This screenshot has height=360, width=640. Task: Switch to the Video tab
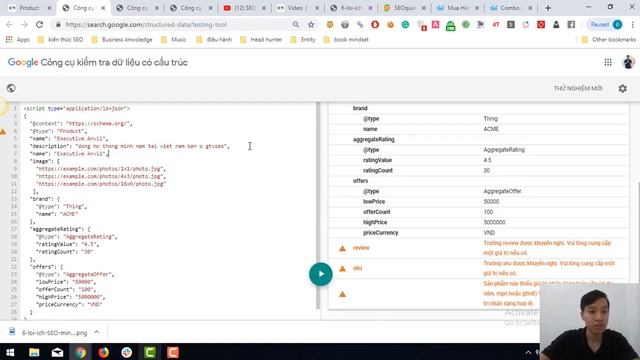point(298,8)
